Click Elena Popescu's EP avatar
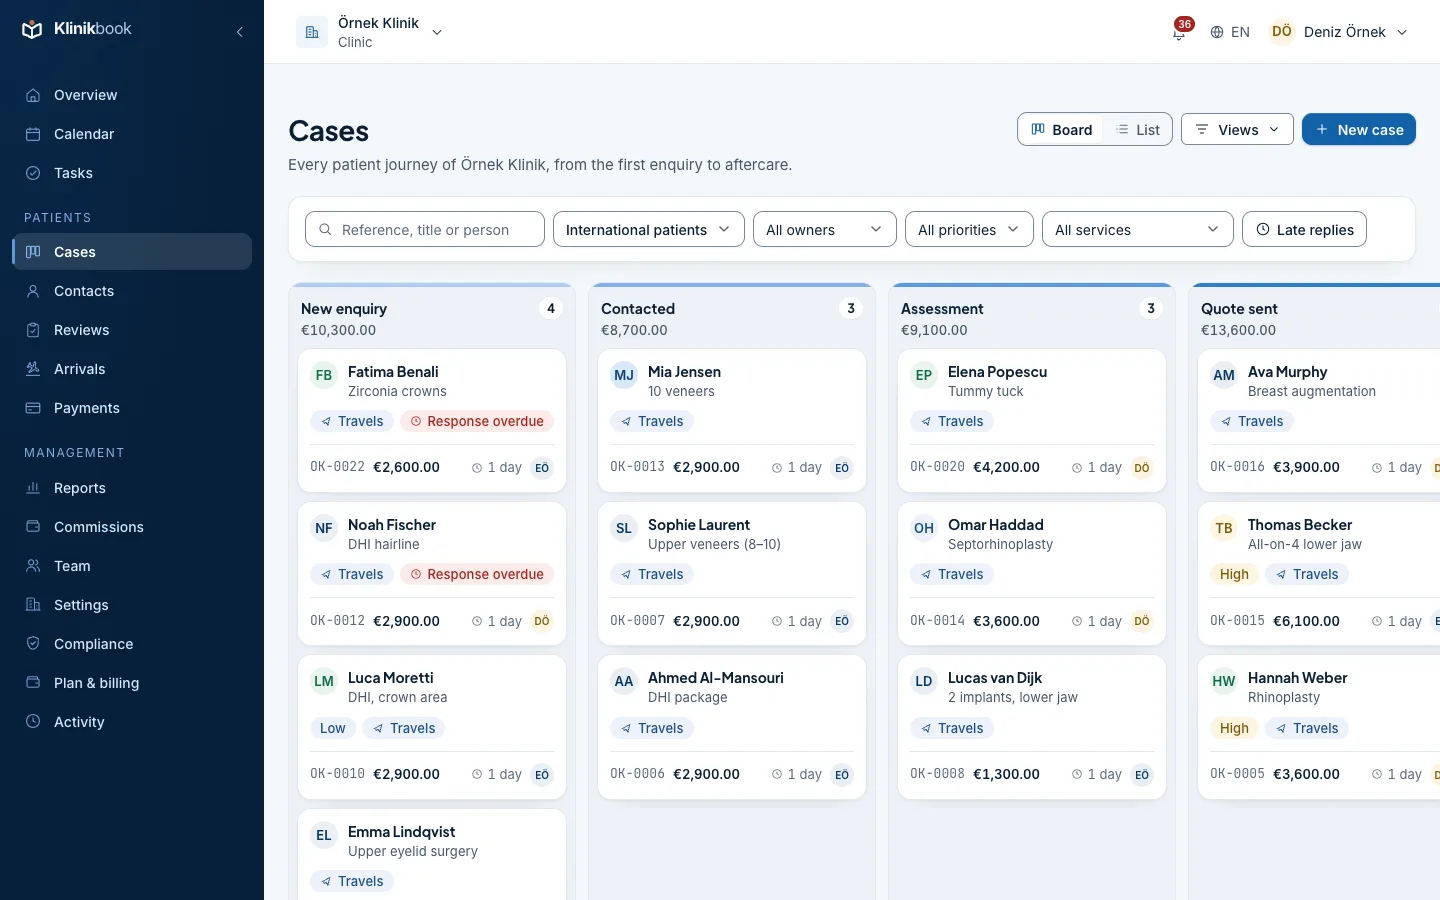 (924, 376)
